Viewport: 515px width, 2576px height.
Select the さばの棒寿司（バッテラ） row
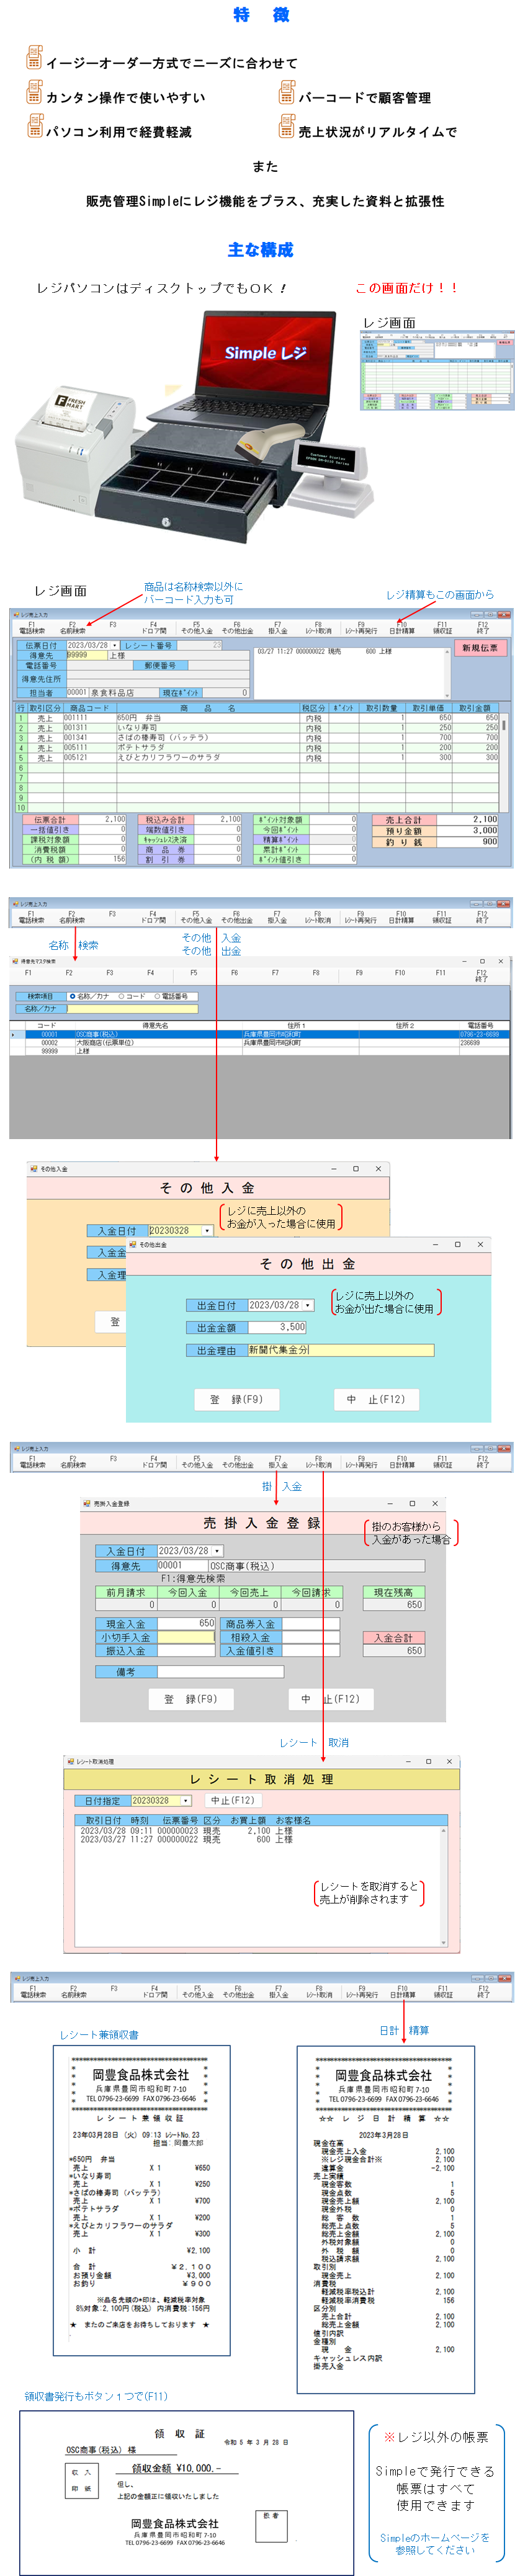point(256,738)
